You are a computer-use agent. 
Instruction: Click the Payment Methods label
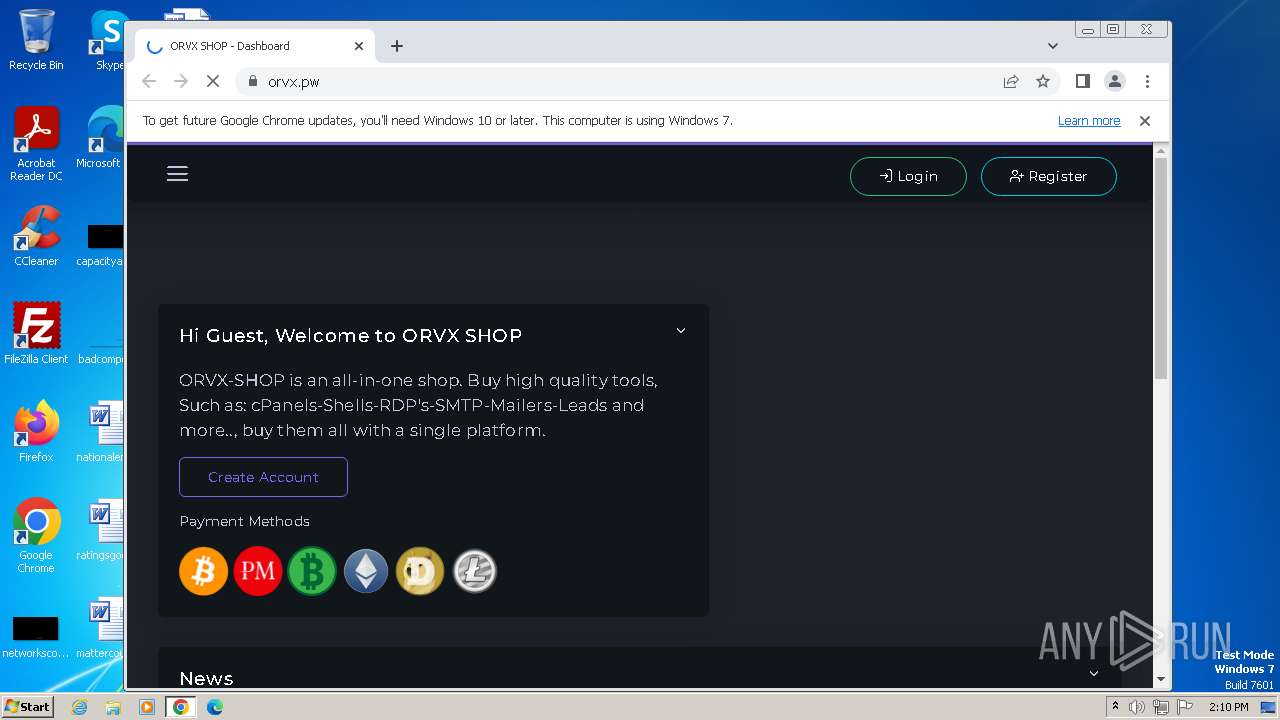coord(244,521)
